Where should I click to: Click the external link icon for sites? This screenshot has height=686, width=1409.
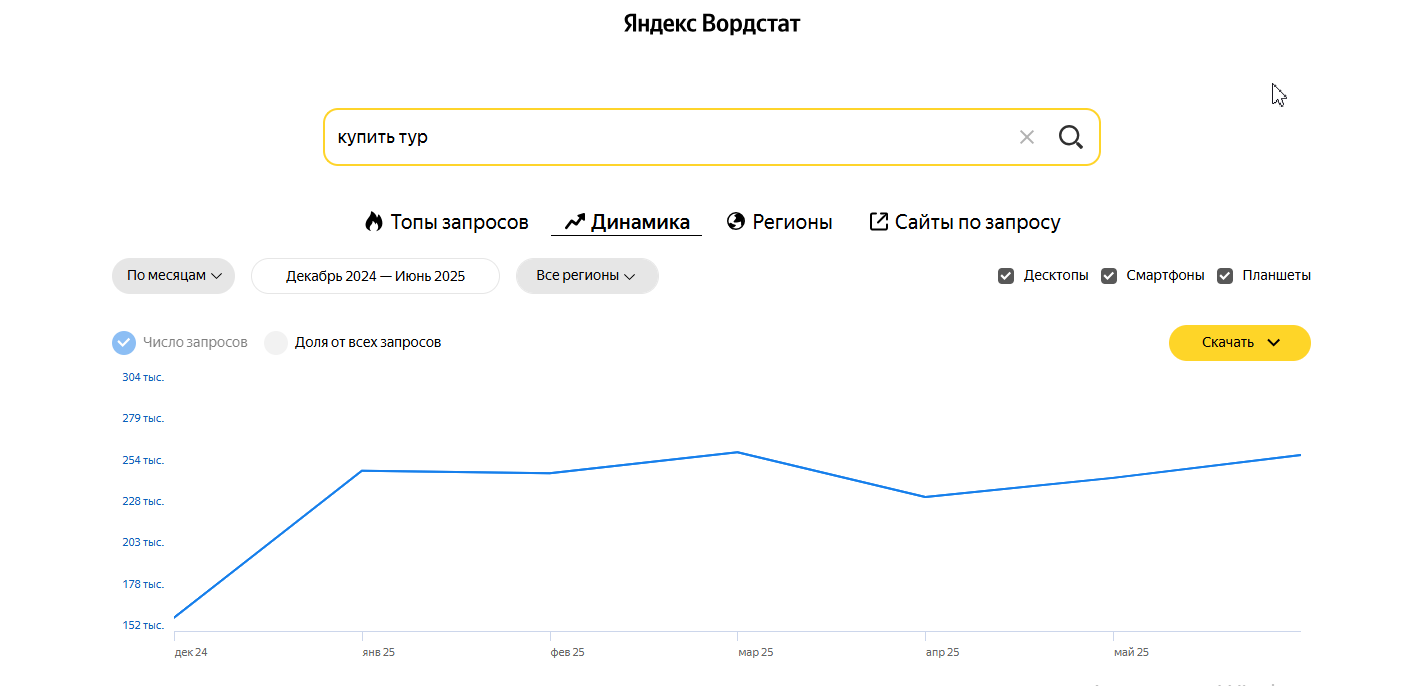(x=878, y=222)
